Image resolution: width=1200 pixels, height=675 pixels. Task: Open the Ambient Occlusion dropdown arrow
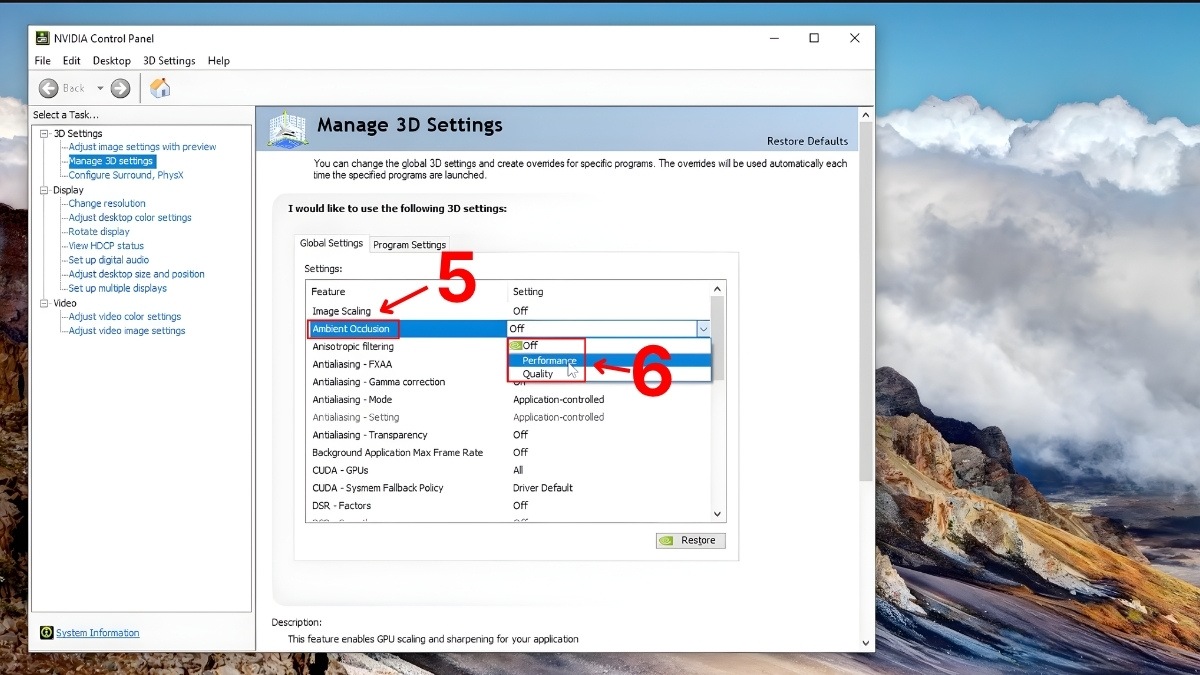tap(703, 328)
